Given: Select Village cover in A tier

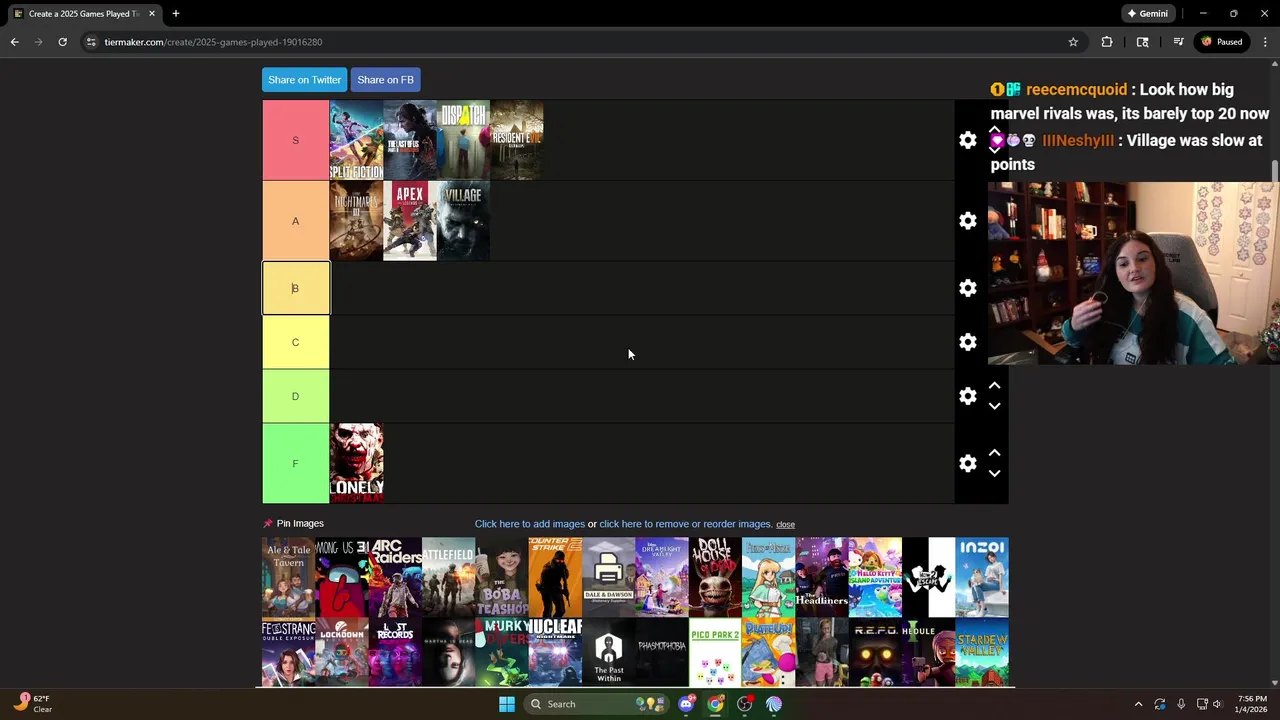Looking at the screenshot, I should 463,221.
